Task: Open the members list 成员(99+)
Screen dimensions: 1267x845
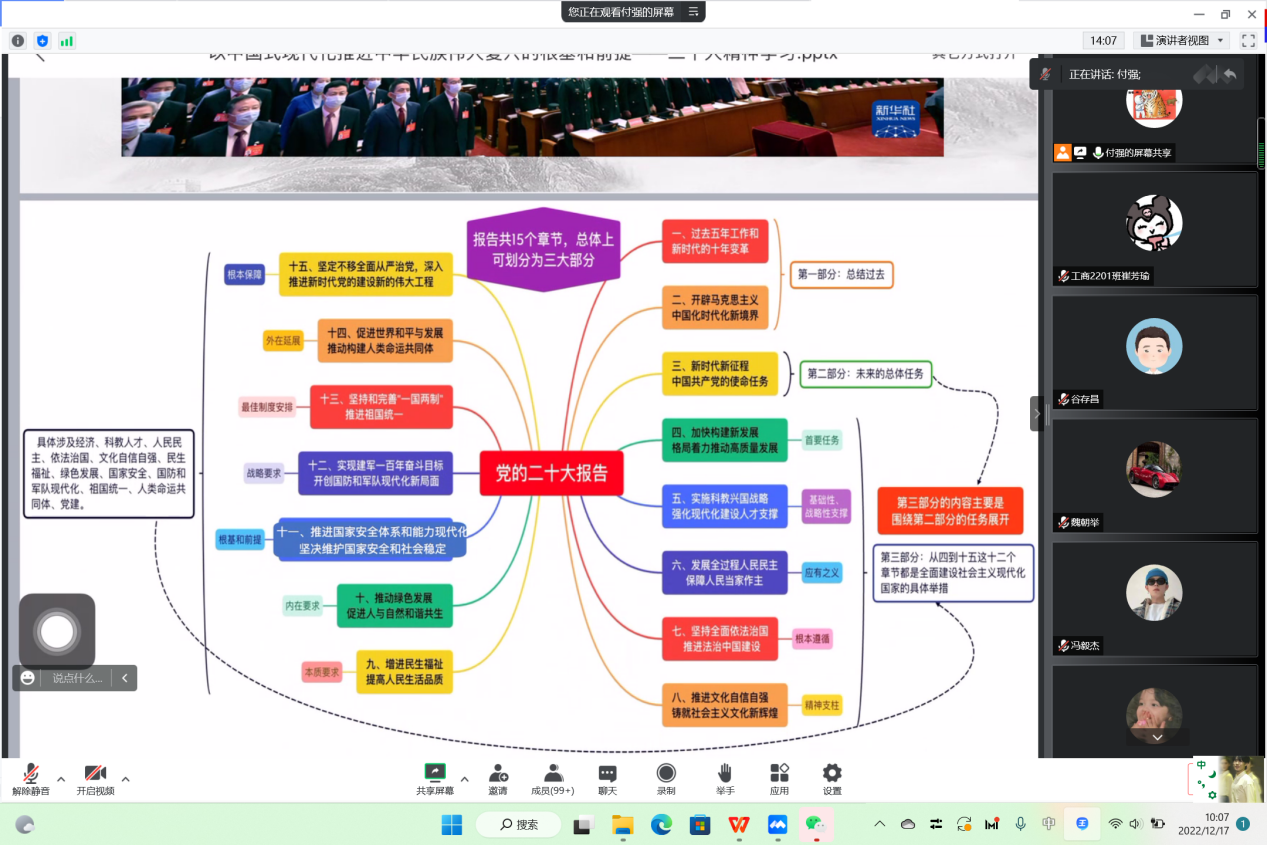Action: (552, 779)
